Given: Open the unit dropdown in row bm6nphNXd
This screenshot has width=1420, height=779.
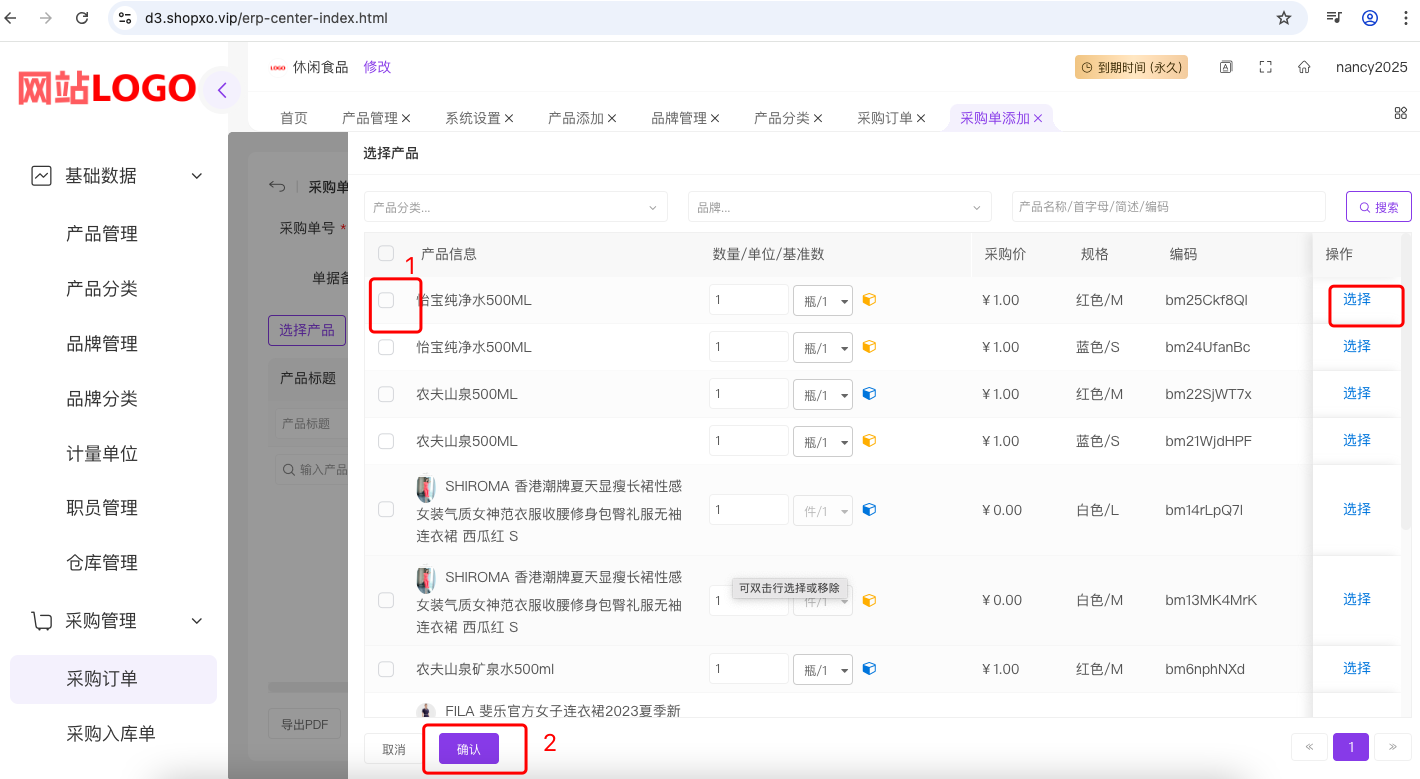Looking at the screenshot, I should tap(823, 669).
